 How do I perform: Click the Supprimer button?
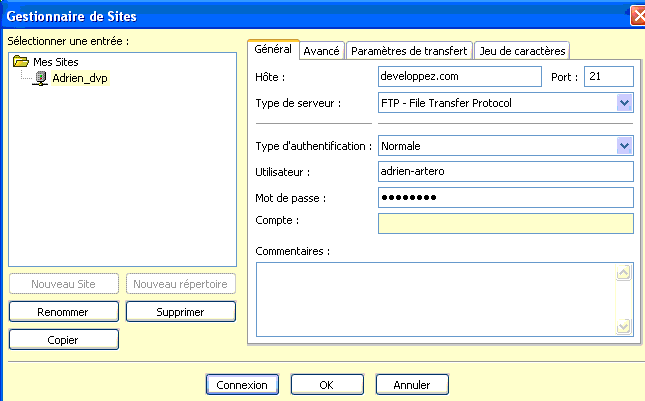pos(180,312)
